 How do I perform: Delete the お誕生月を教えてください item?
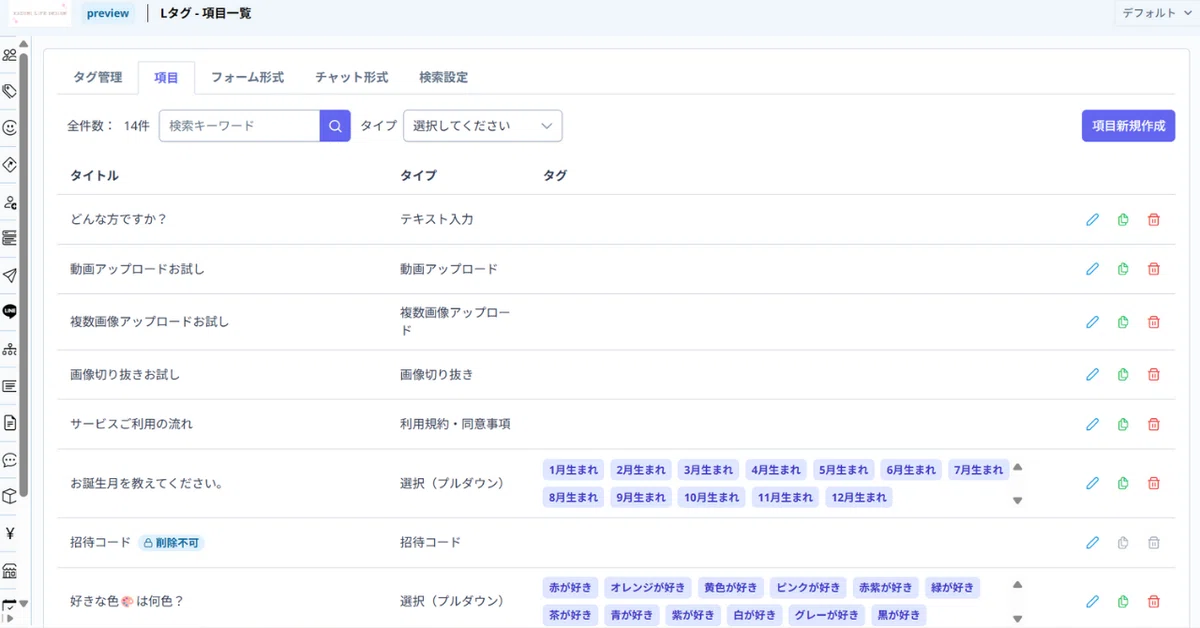pyautogui.click(x=1153, y=483)
